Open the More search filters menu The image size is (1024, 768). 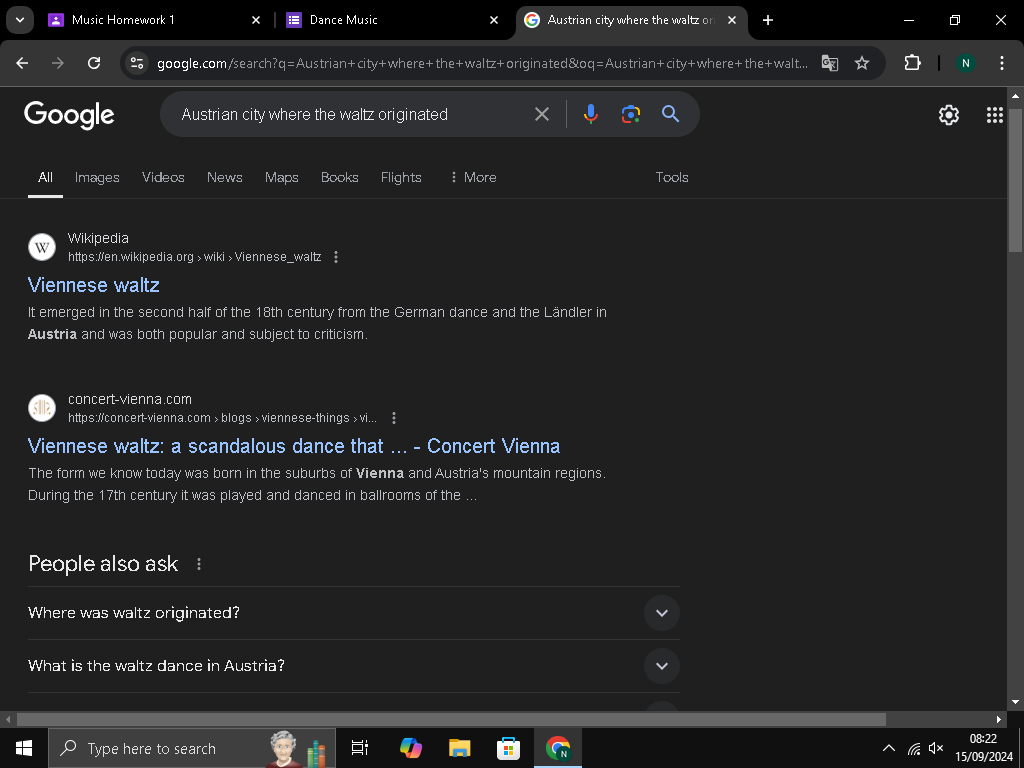473,177
